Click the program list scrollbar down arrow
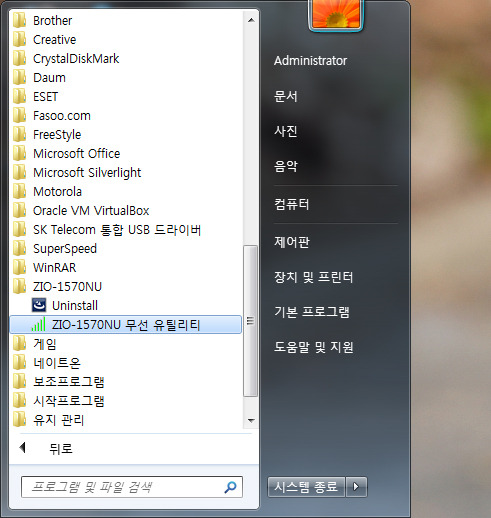This screenshot has width=491, height=518. coord(251,420)
